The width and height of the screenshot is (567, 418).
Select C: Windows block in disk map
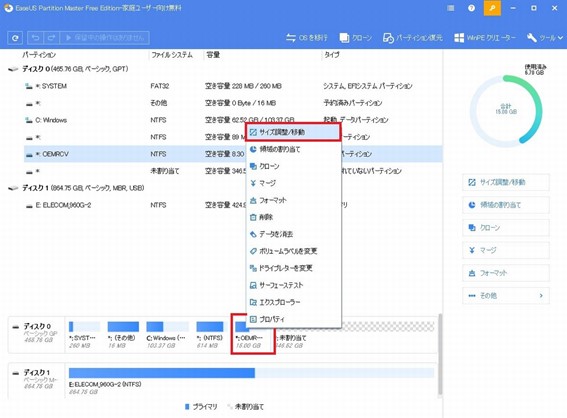click(x=167, y=335)
